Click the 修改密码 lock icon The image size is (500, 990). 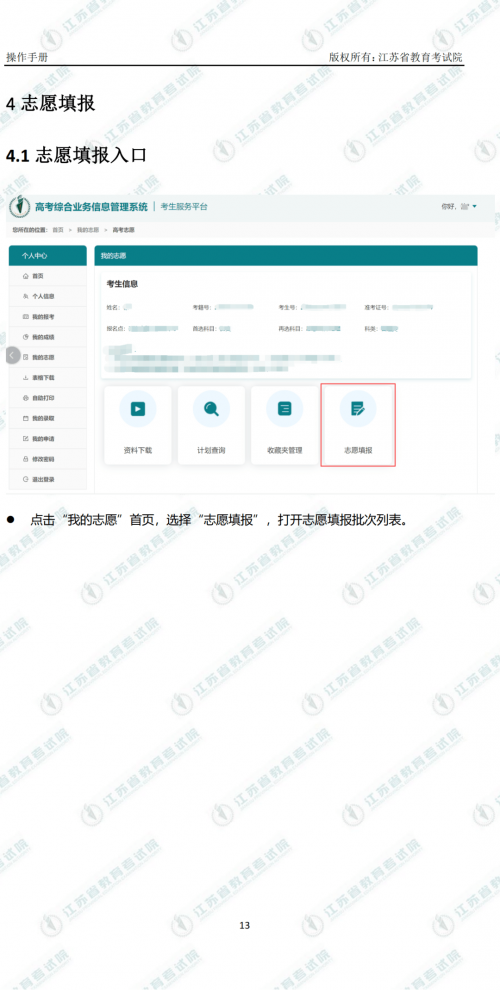click(25, 459)
